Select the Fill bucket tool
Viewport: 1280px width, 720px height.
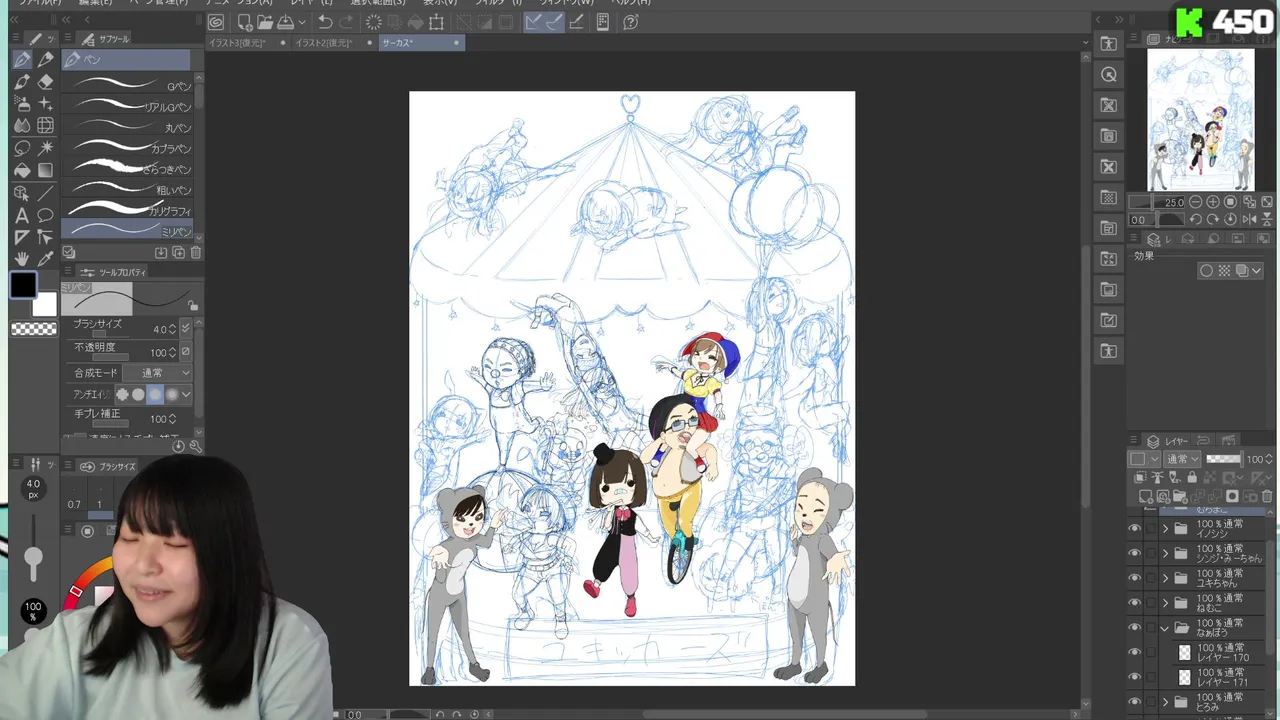click(22, 170)
